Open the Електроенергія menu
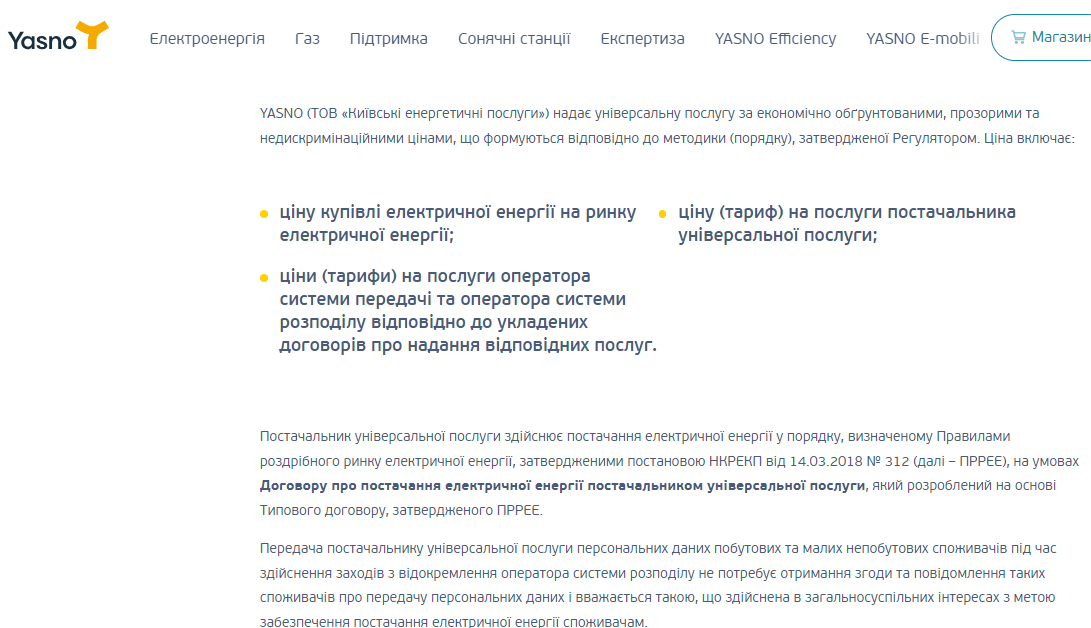Viewport: 1091px width, 628px height. click(x=207, y=39)
